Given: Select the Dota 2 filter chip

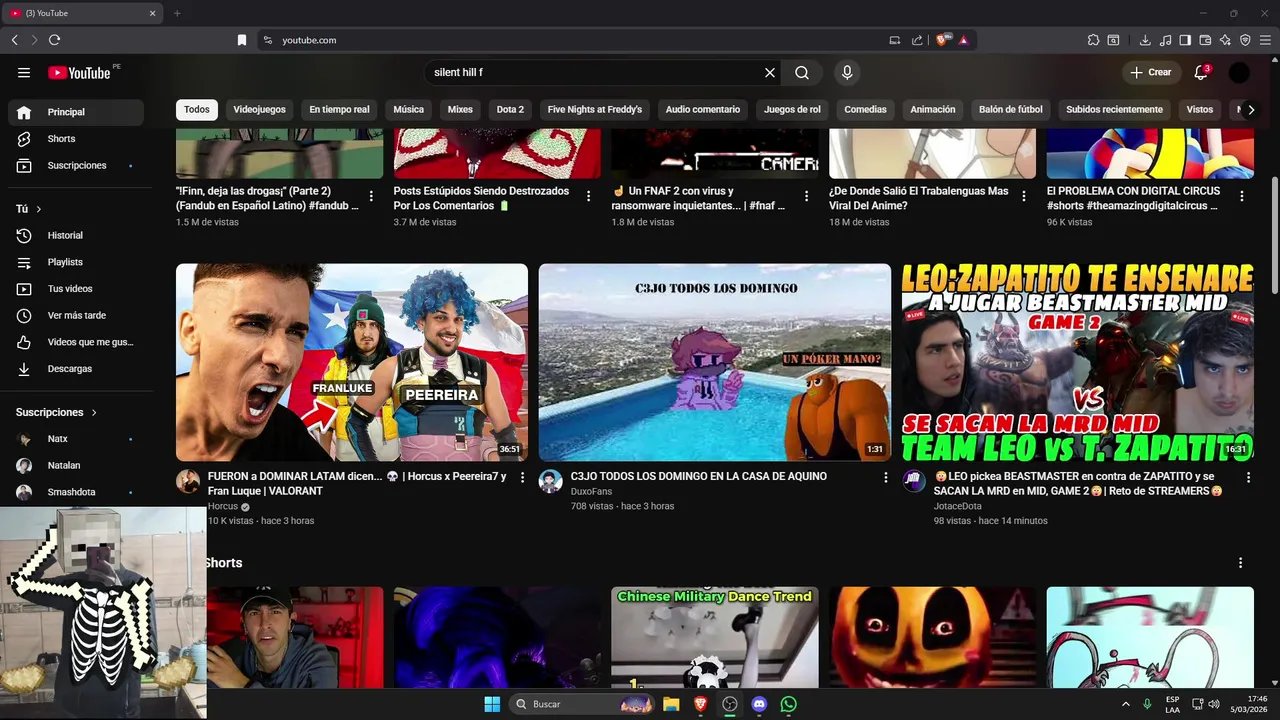Looking at the screenshot, I should tap(510, 110).
